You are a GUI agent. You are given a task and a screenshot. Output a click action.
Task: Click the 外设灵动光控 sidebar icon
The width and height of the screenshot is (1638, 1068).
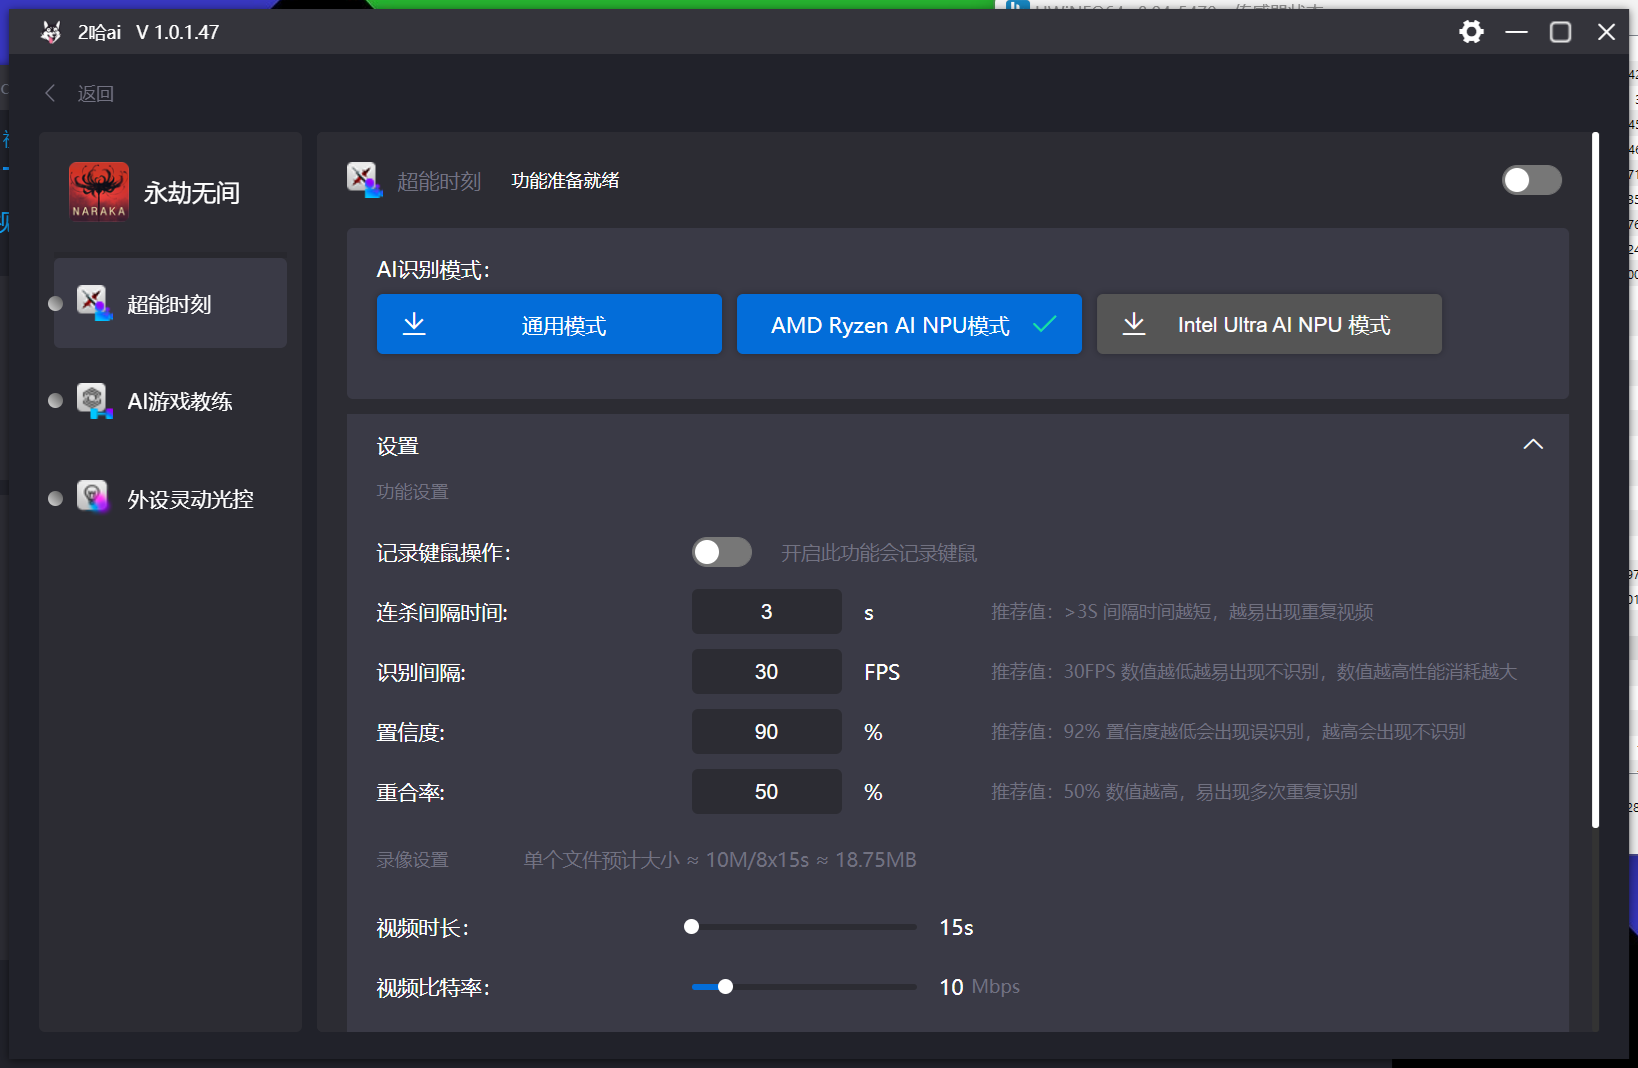(x=94, y=497)
